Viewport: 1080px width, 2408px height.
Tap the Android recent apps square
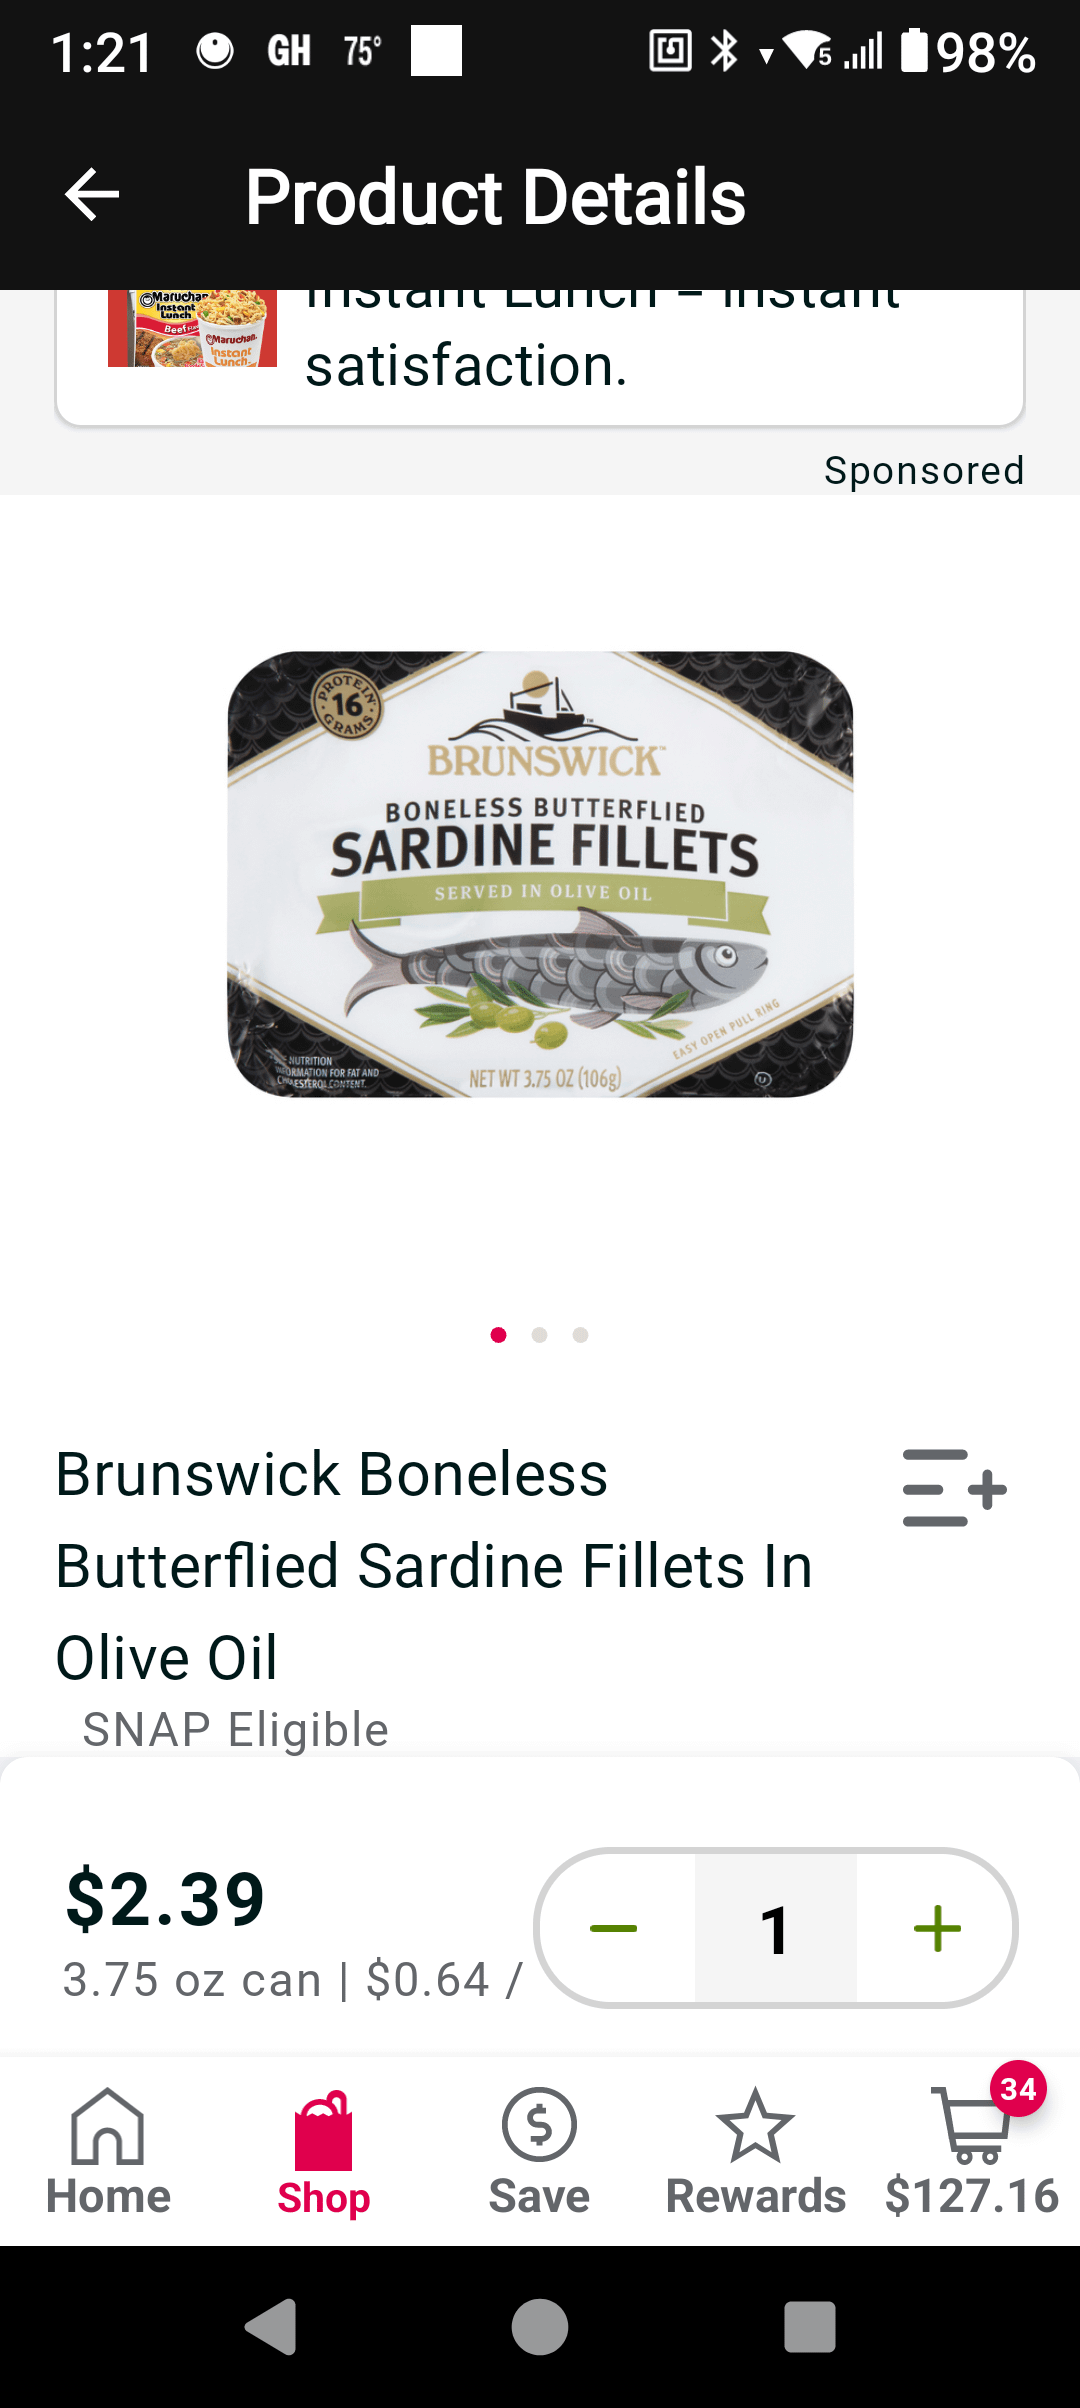pos(810,2327)
